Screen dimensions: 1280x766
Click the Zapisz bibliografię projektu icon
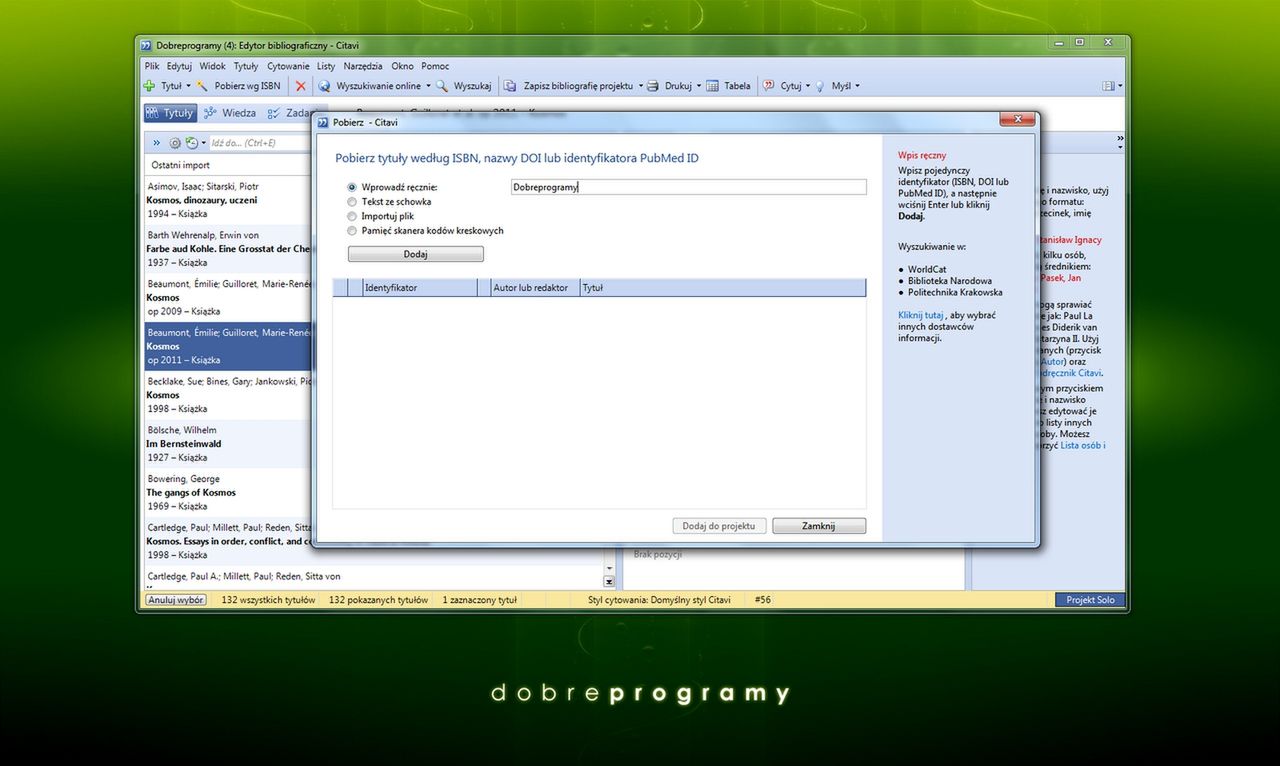click(x=511, y=86)
